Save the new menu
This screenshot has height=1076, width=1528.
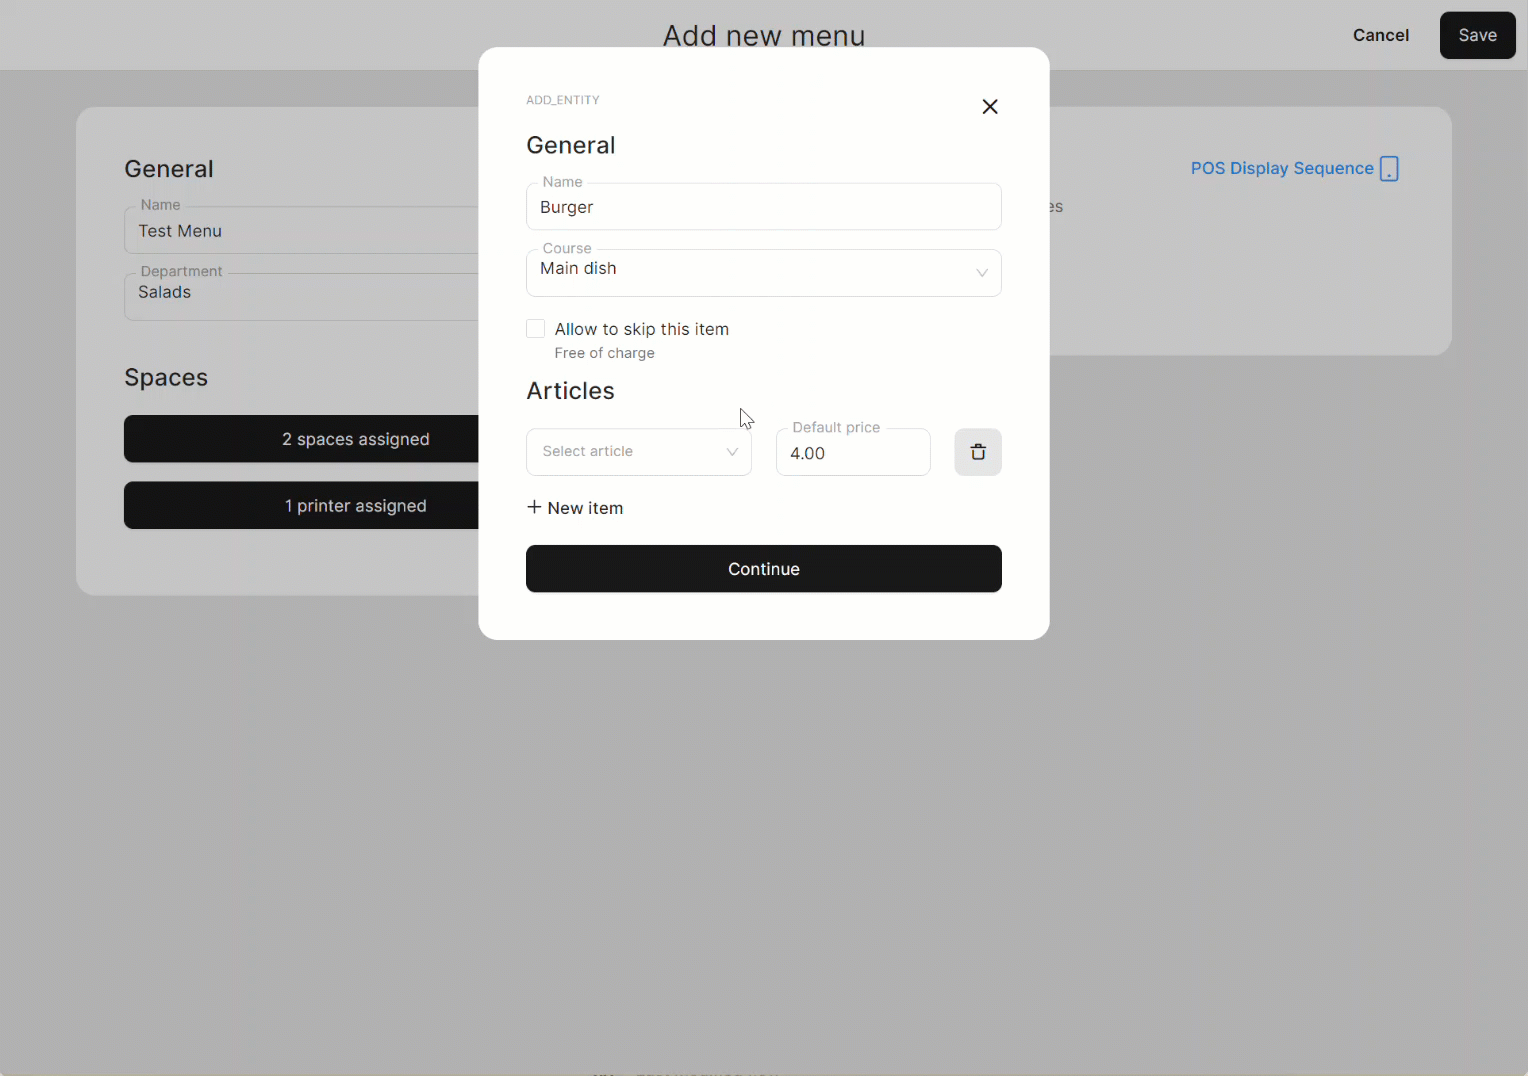1477,35
